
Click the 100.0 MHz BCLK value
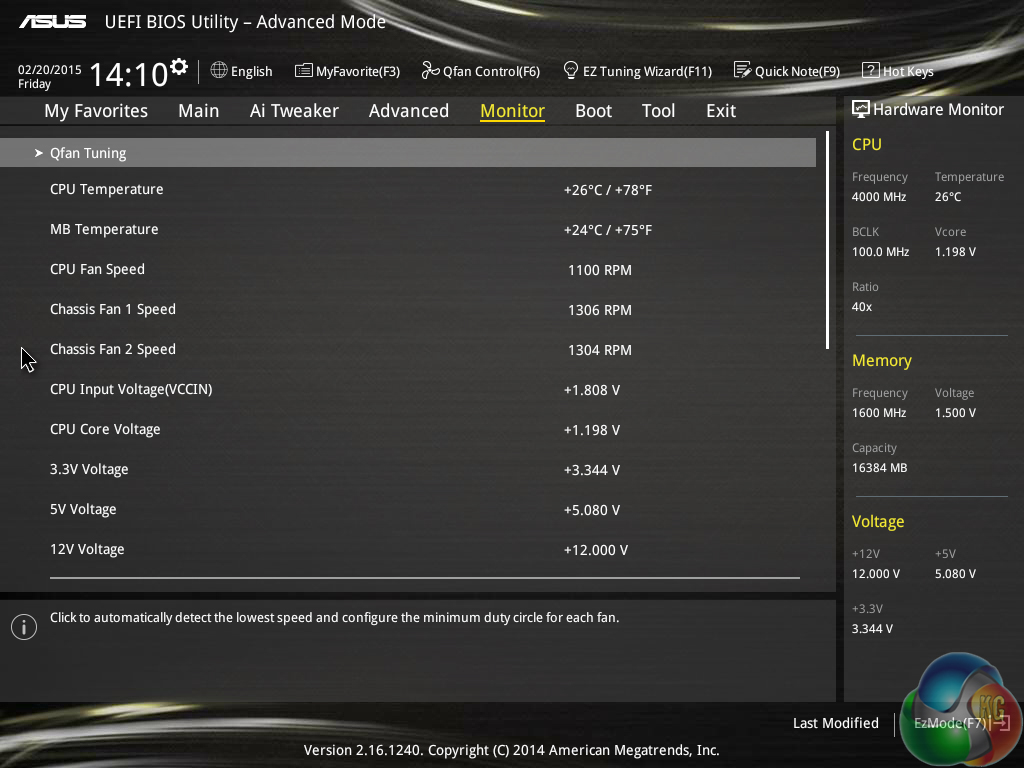(880, 251)
